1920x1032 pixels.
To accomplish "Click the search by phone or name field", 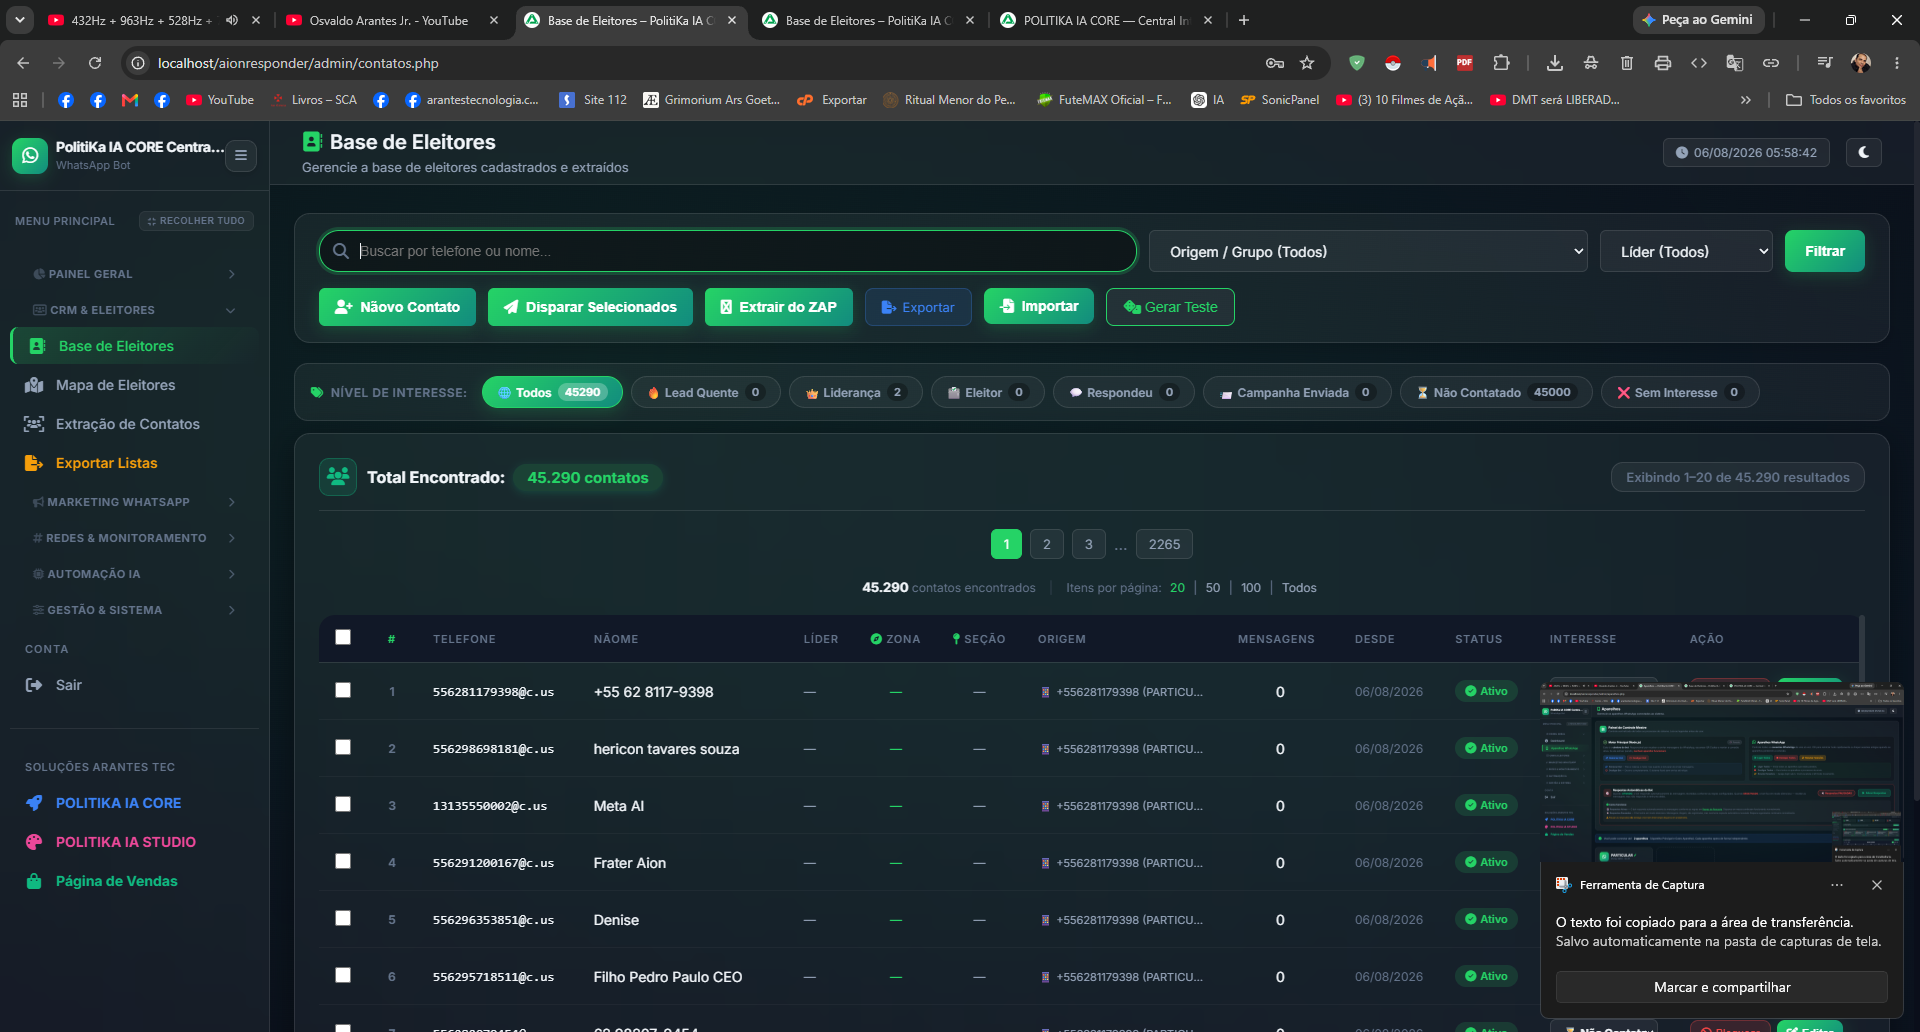I will tap(728, 251).
